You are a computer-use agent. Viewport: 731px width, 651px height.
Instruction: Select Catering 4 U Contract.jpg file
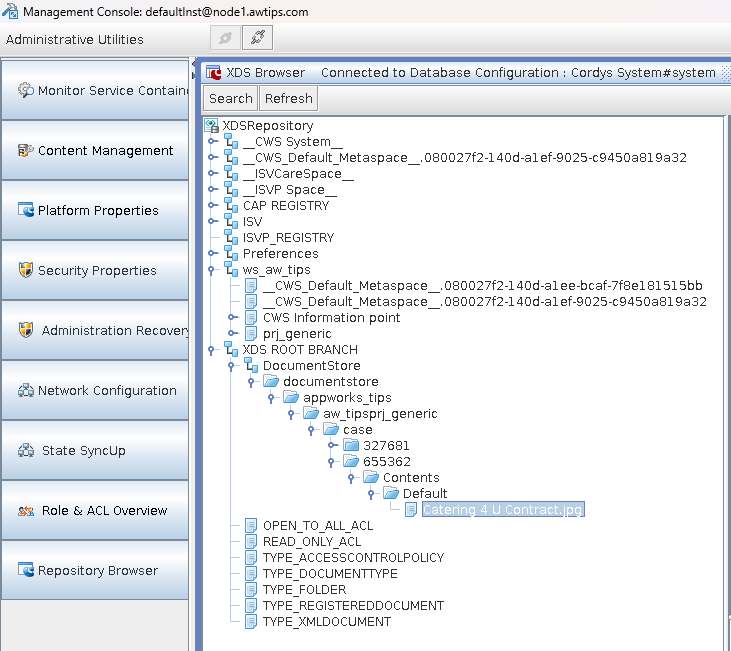point(502,510)
